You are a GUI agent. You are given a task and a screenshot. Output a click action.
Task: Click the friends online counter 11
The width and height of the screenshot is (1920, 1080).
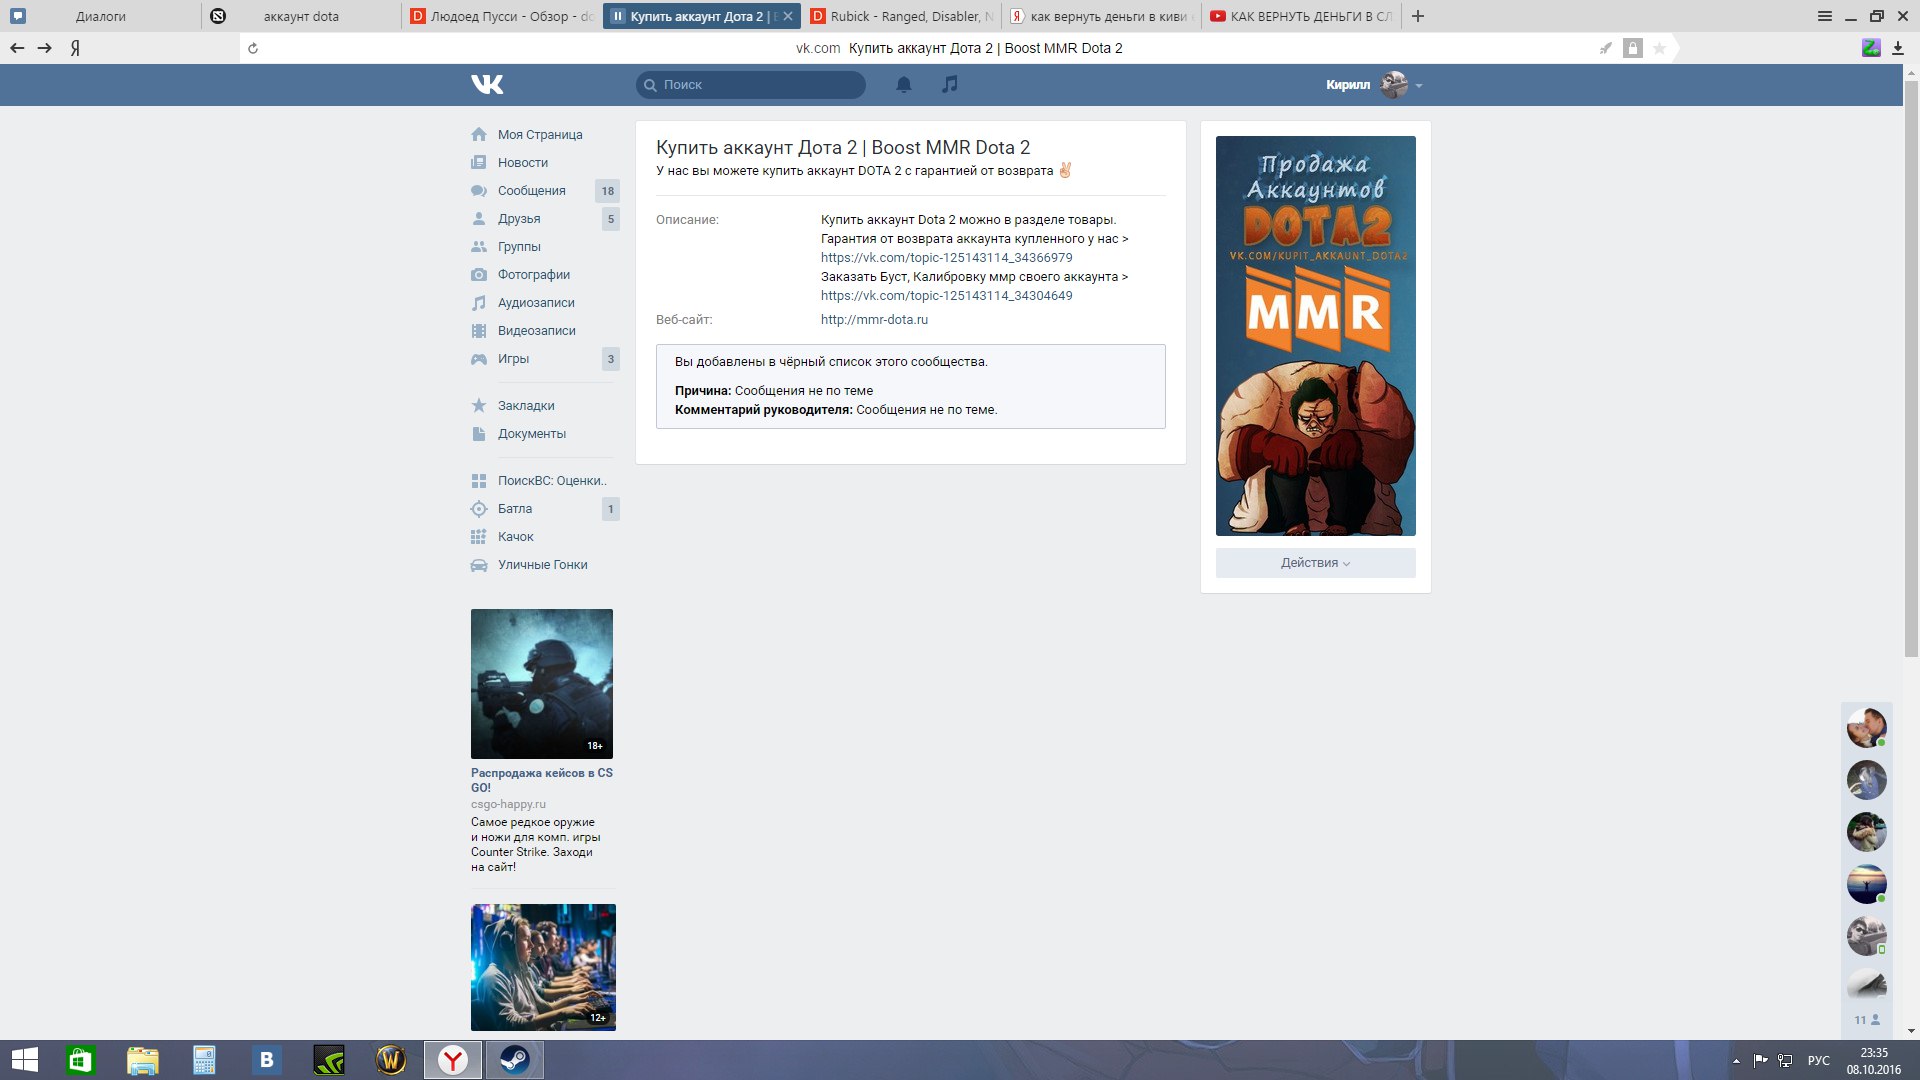coord(1866,1020)
